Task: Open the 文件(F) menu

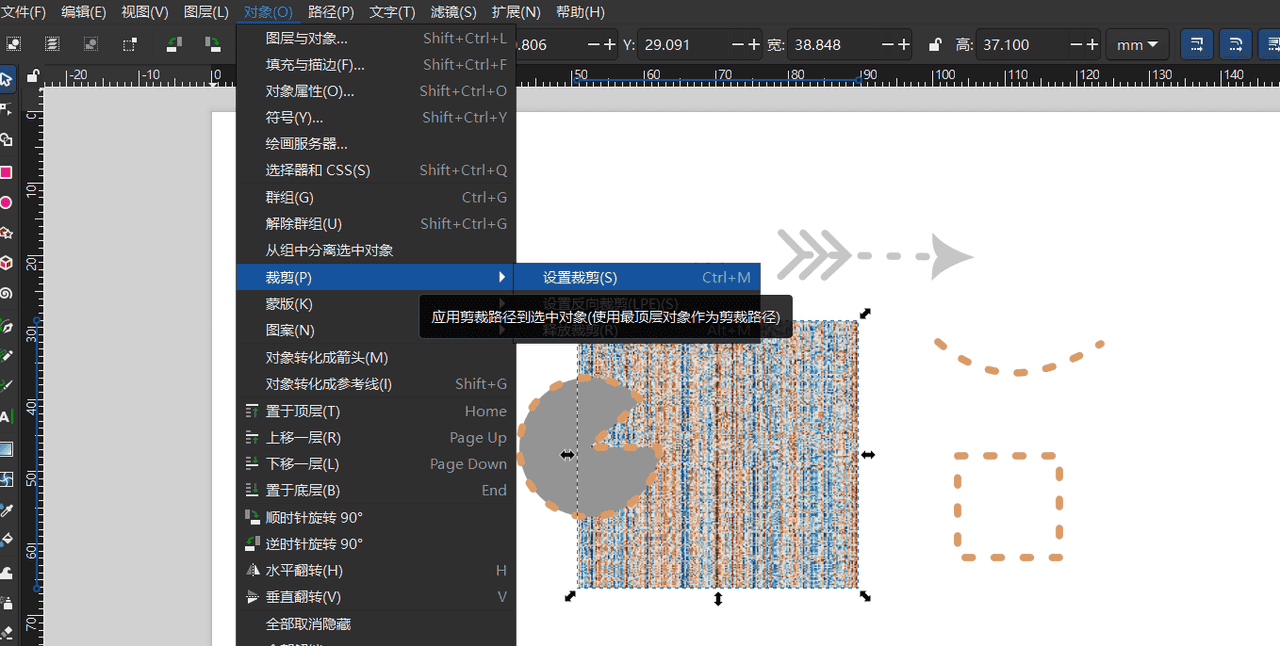Action: point(24,12)
